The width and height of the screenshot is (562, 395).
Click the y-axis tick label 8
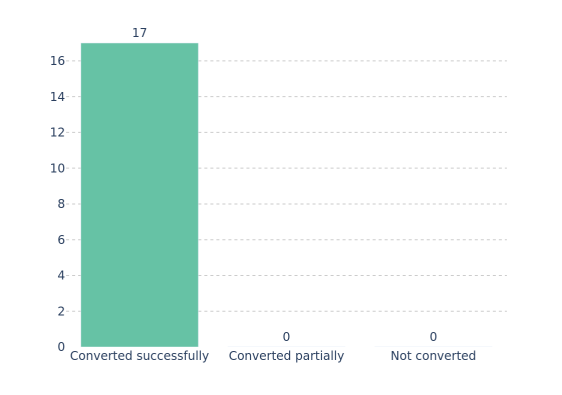tap(61, 204)
